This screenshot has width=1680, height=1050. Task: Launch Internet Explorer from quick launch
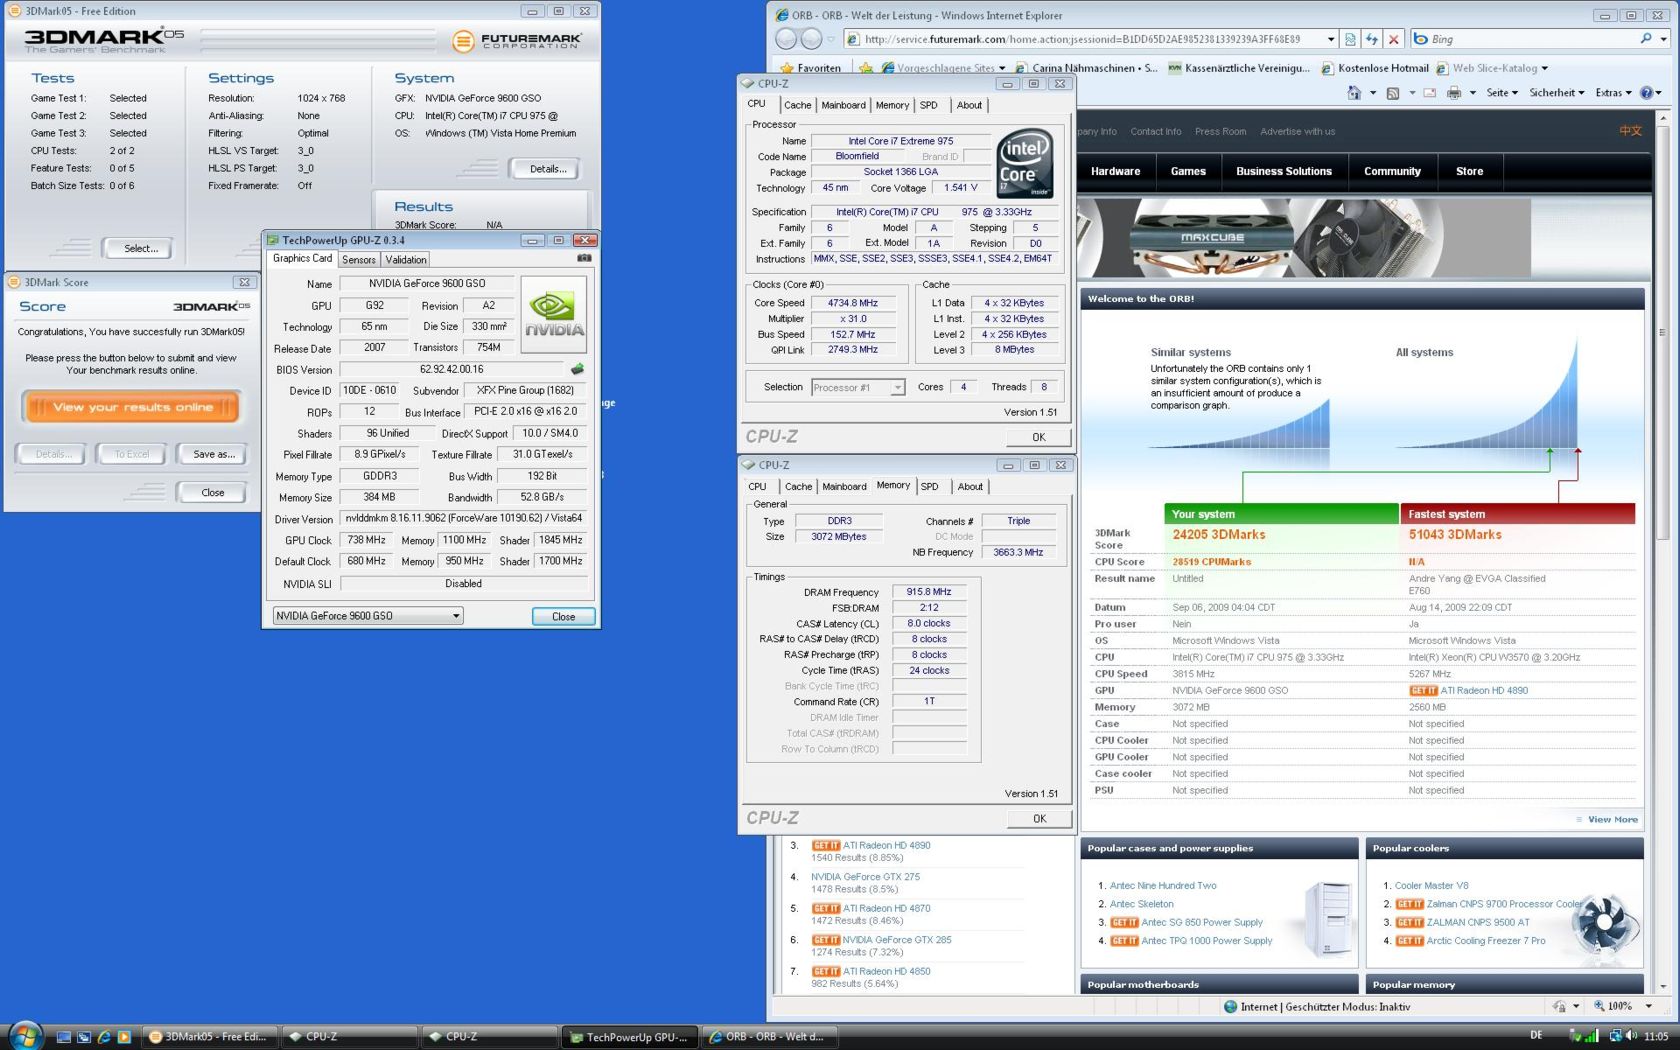pyautogui.click(x=104, y=1037)
